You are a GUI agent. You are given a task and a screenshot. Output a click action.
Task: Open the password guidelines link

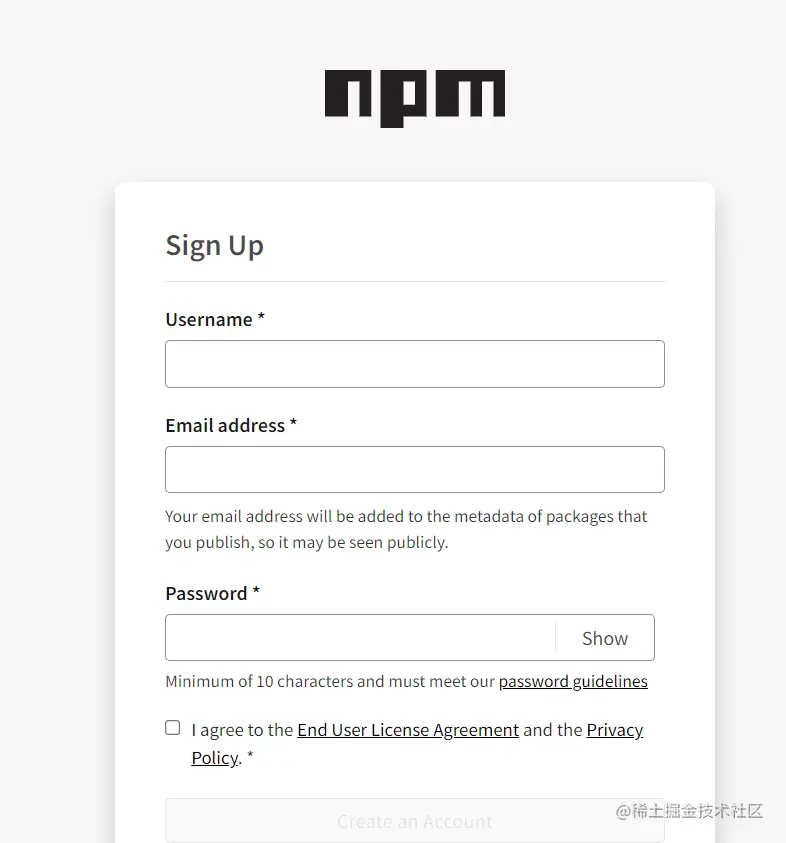click(573, 681)
